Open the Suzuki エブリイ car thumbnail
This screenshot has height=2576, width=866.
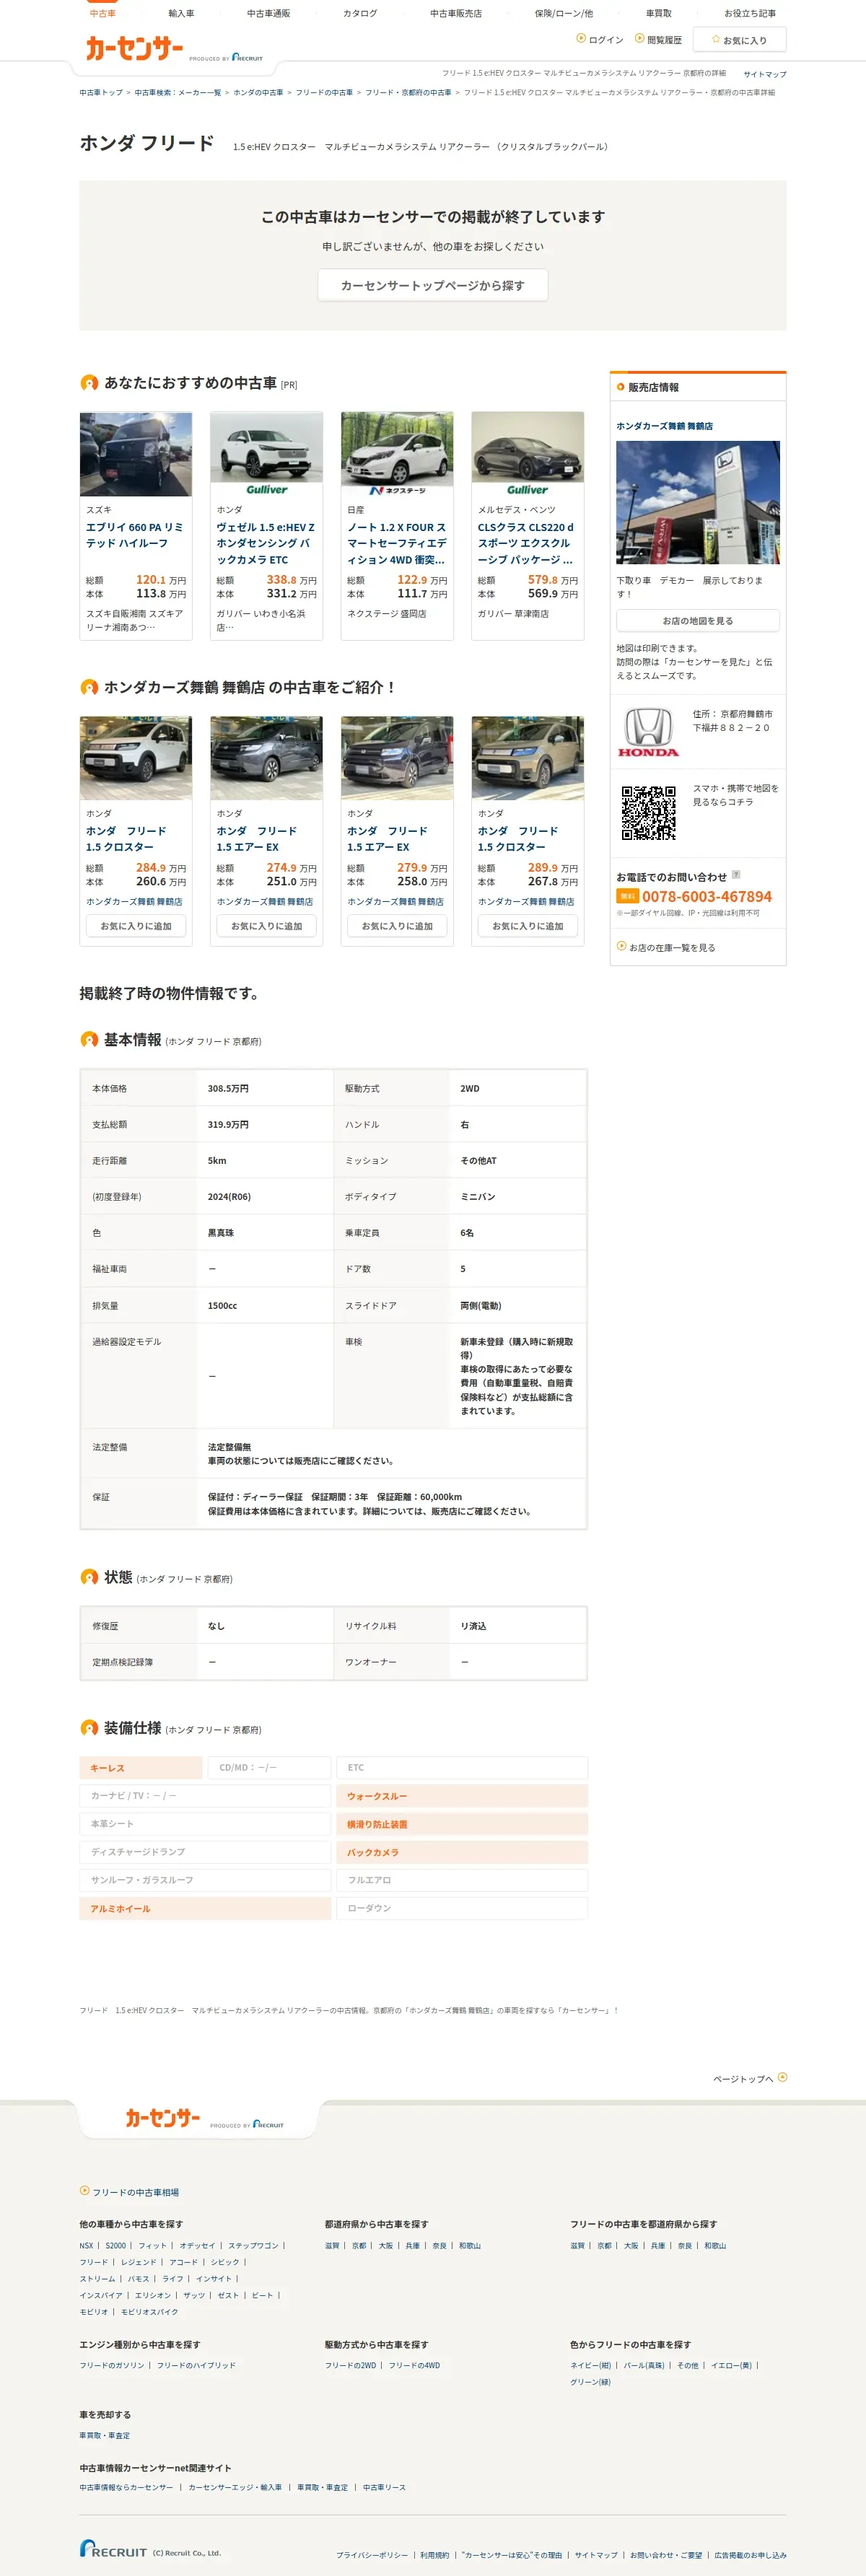coord(136,454)
